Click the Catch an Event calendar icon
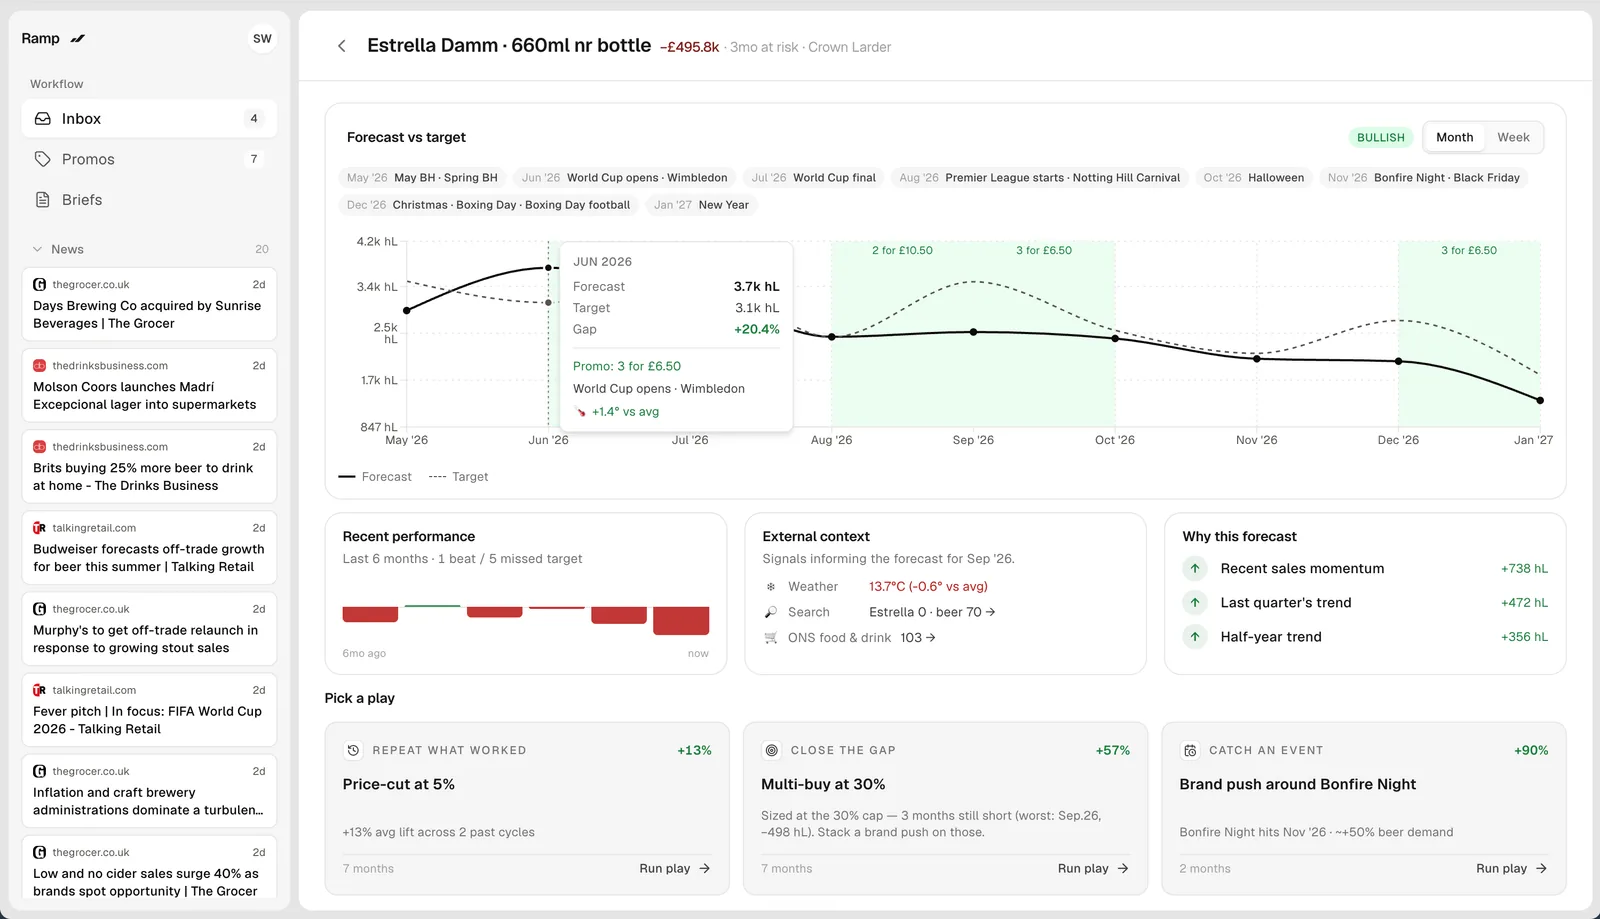Image resolution: width=1600 pixels, height=919 pixels. coord(1190,751)
